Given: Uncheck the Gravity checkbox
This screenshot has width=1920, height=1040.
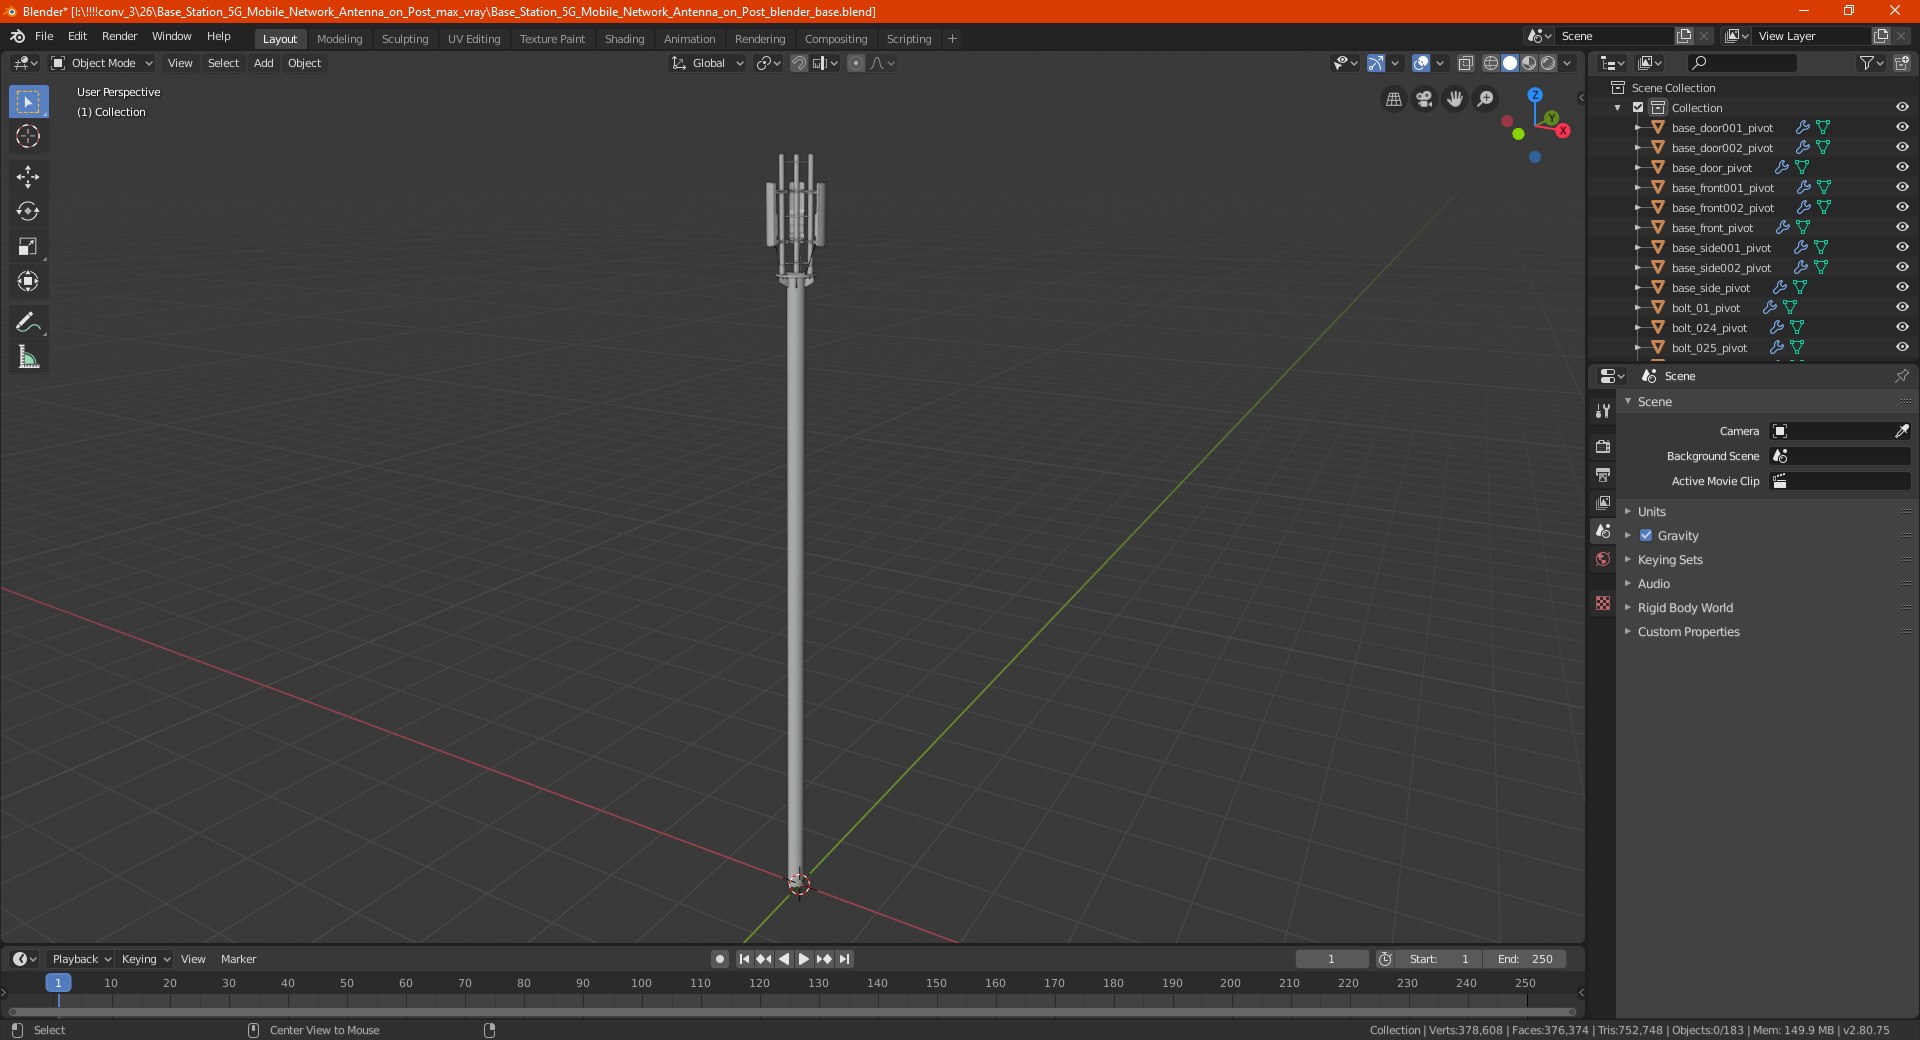Looking at the screenshot, I should (x=1646, y=536).
